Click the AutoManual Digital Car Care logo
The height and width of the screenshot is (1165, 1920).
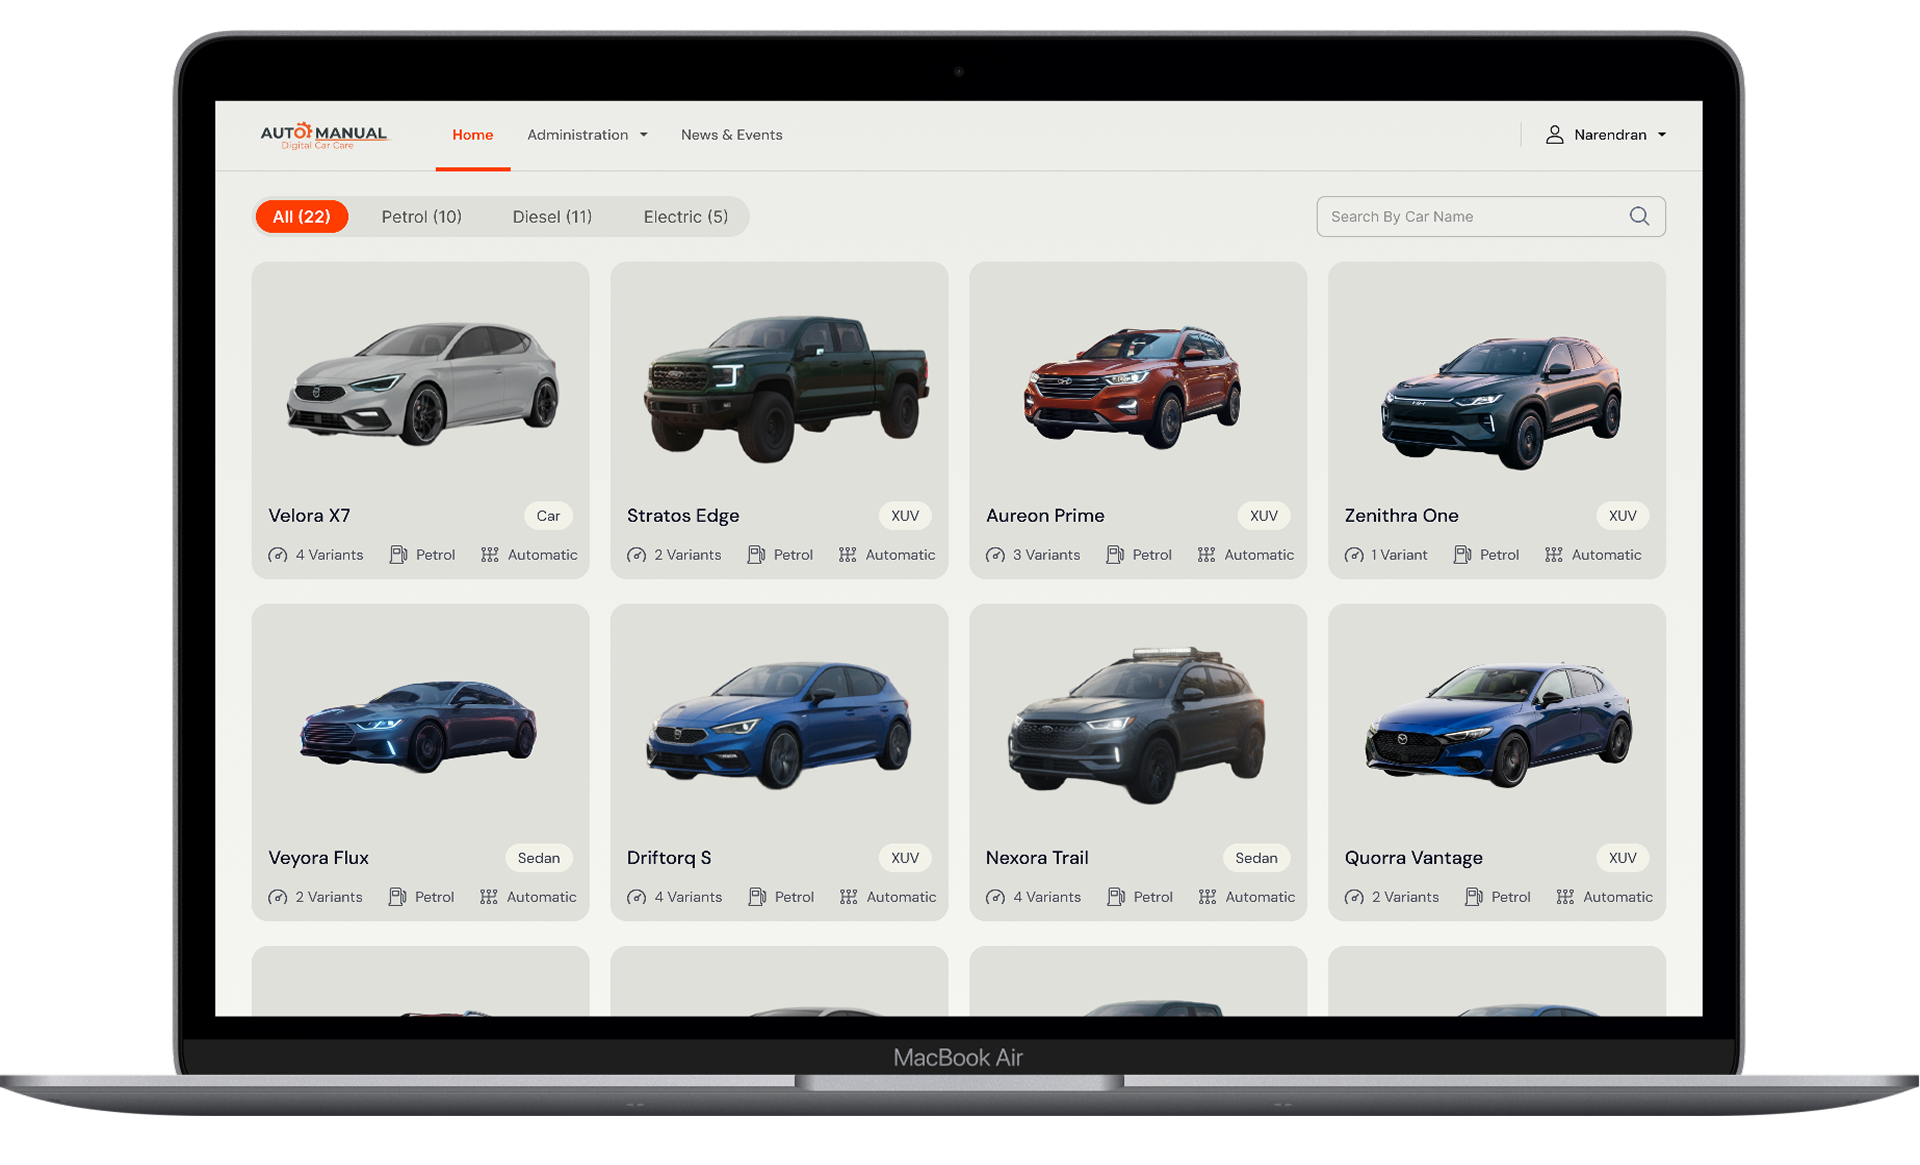323,135
